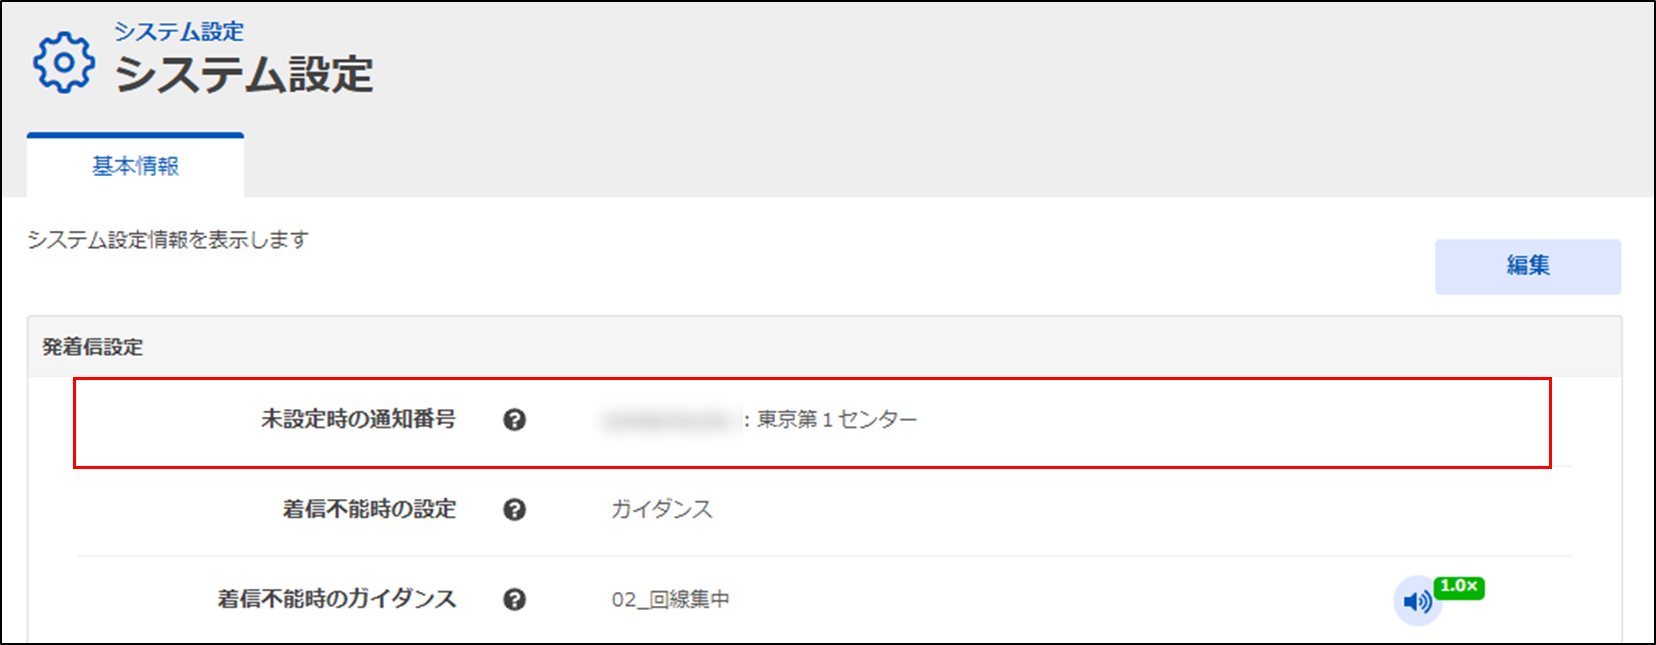
Task: Click the gear icon beside システム設定 title
Action: 64,63
